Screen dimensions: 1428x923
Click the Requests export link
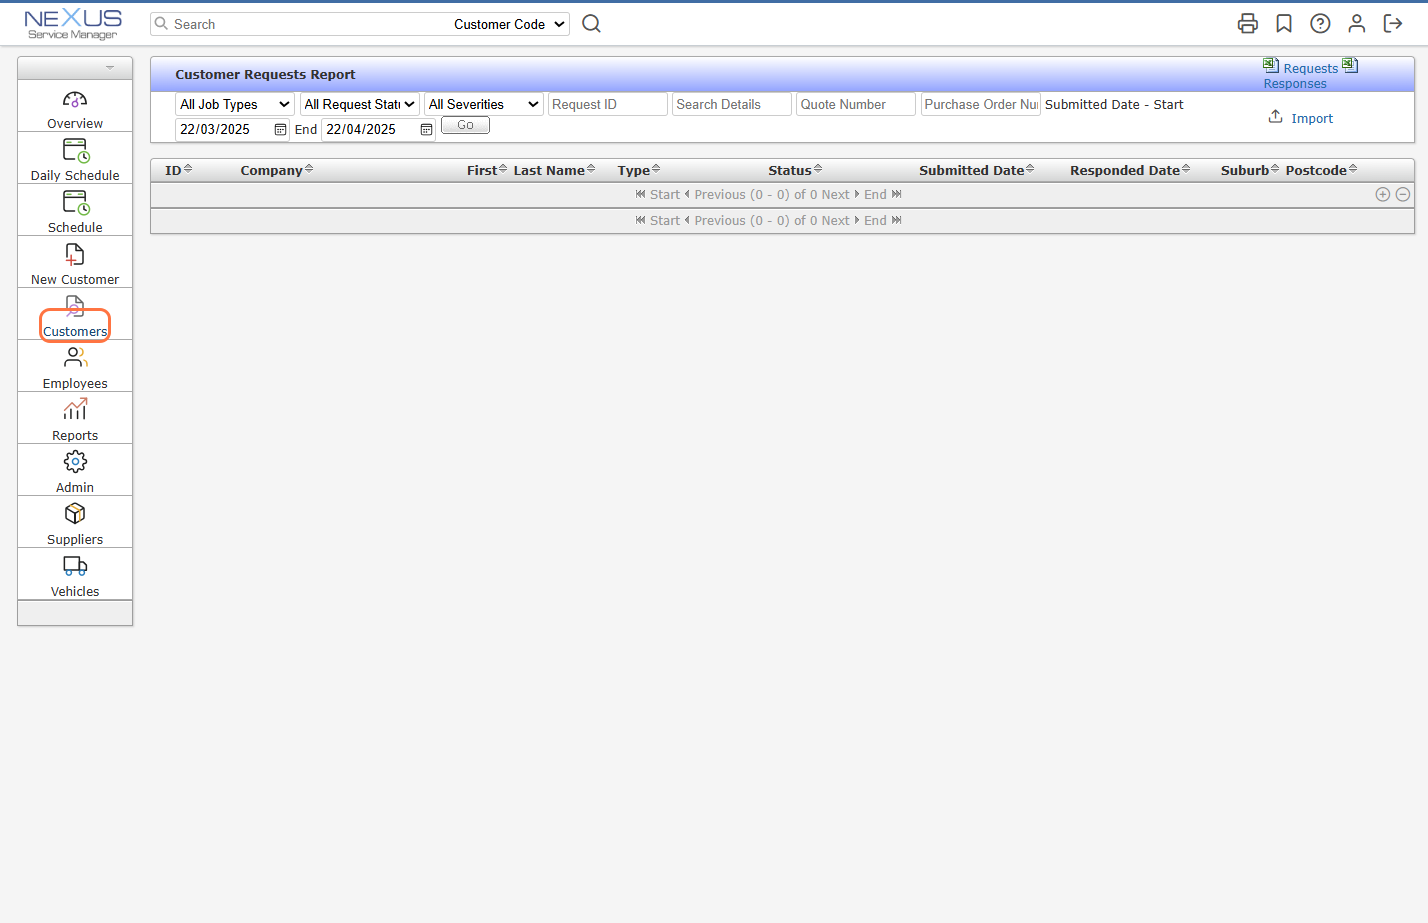pos(1310,68)
